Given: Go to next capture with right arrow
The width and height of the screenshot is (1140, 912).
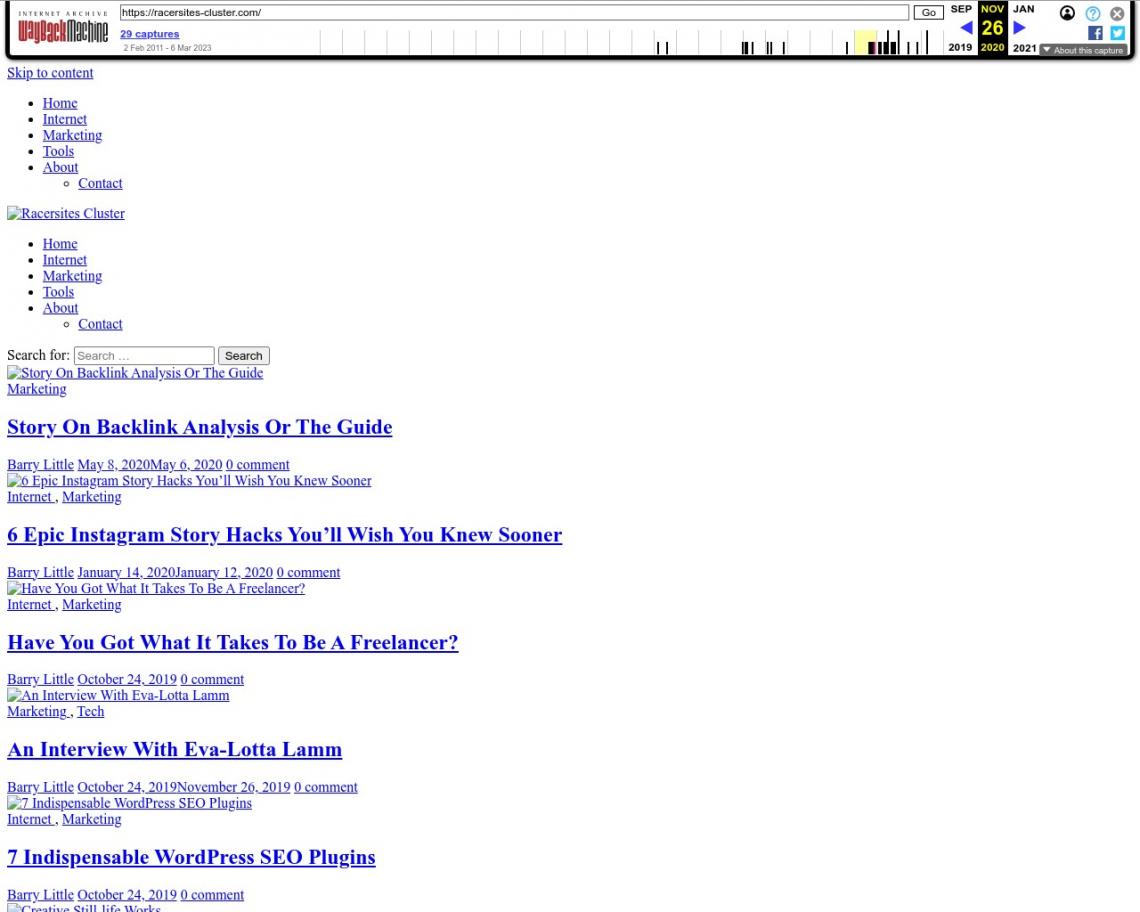Looking at the screenshot, I should 1020,28.
